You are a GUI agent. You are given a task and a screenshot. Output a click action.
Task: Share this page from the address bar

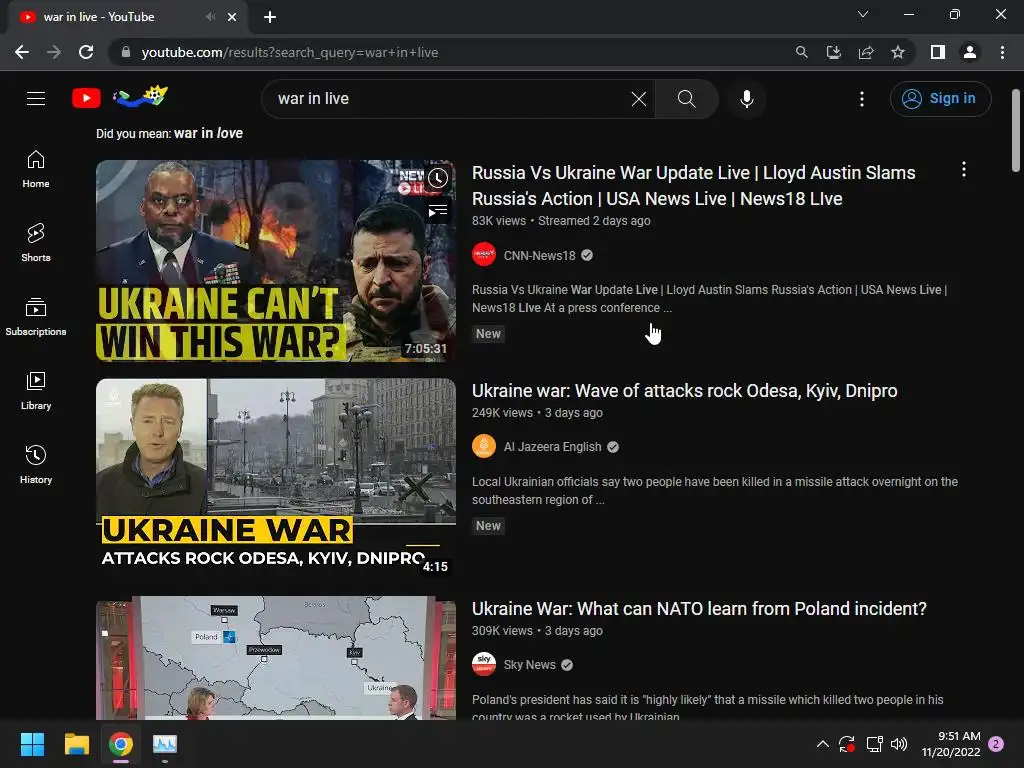click(x=866, y=52)
